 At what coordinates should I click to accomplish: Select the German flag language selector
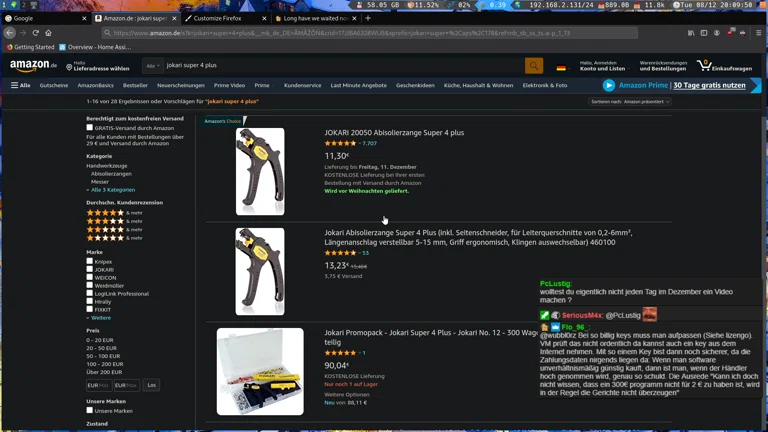pos(561,68)
